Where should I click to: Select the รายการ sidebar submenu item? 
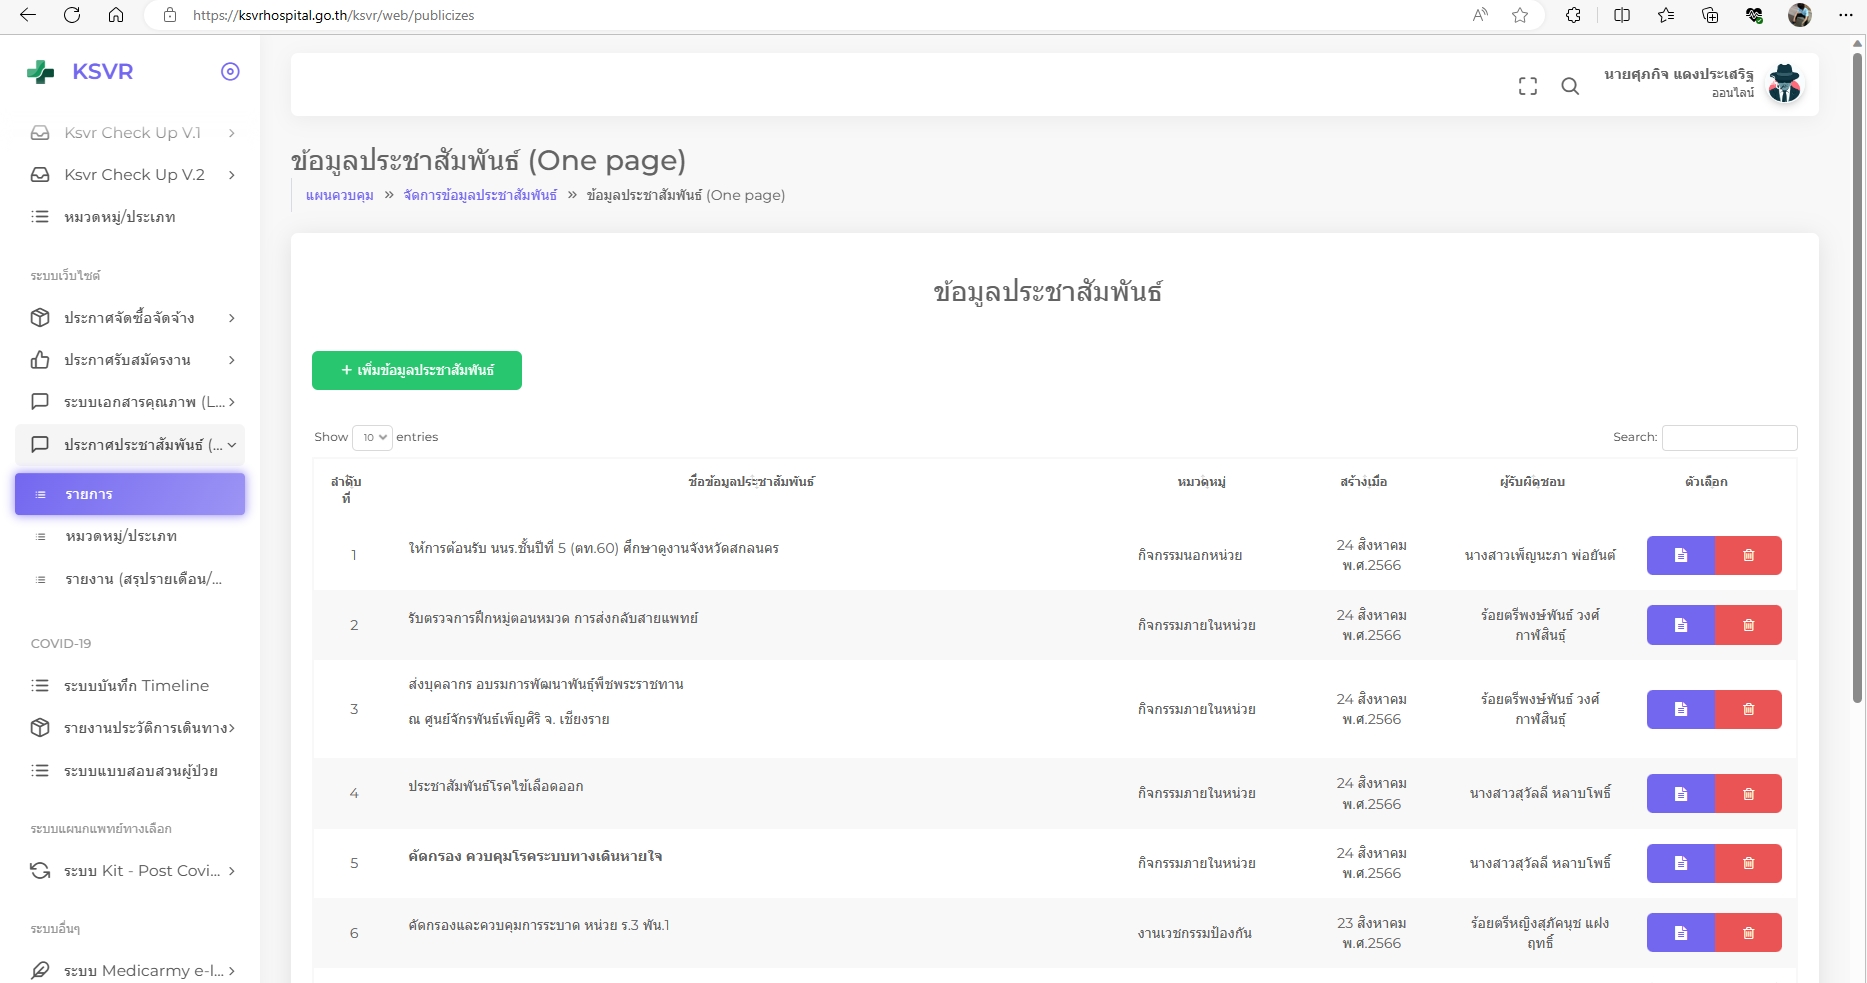click(130, 494)
